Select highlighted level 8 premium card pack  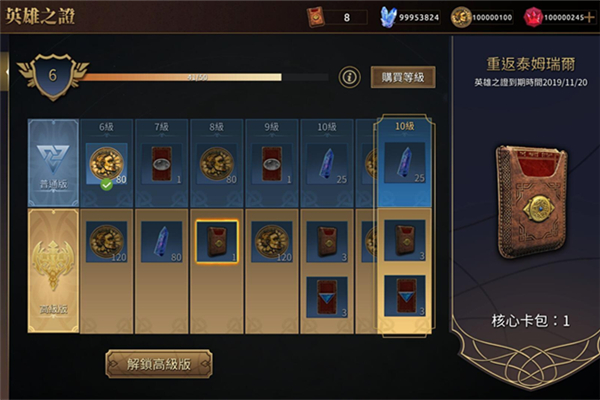click(x=217, y=242)
